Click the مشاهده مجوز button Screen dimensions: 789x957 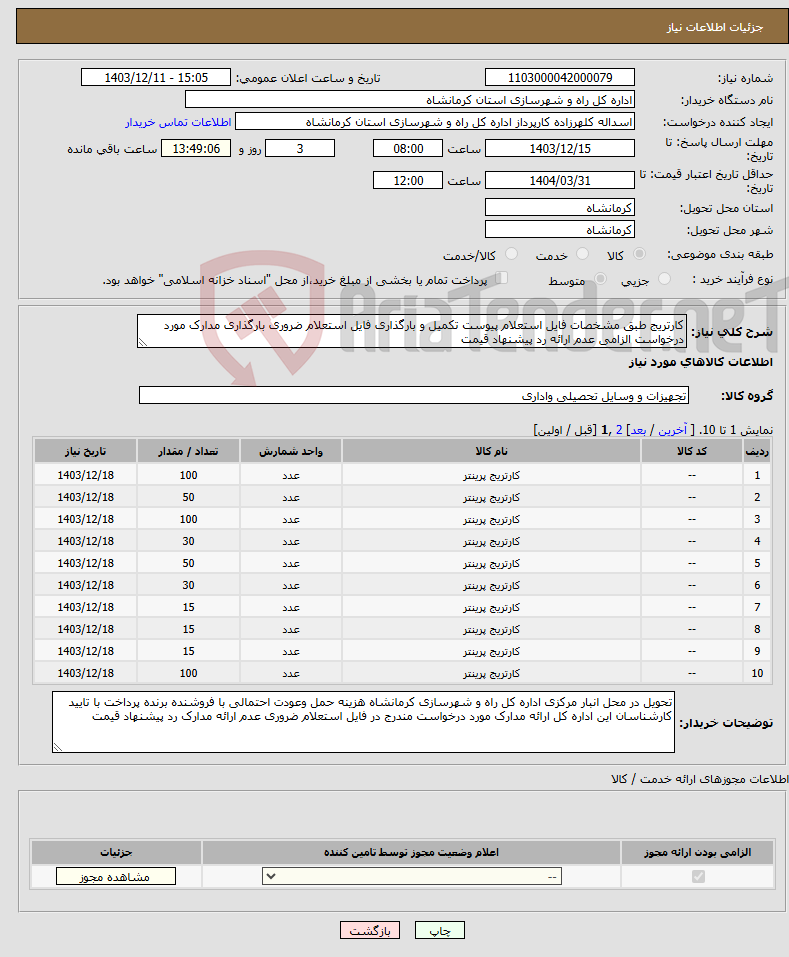(x=116, y=876)
